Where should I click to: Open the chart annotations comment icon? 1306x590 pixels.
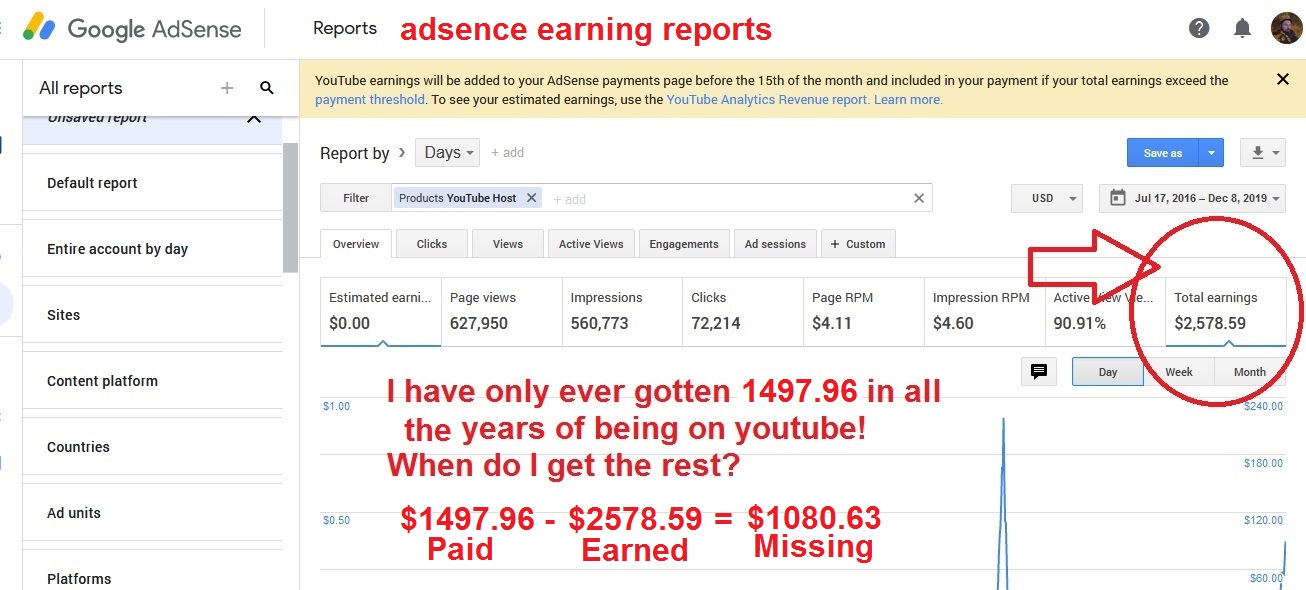(1039, 371)
